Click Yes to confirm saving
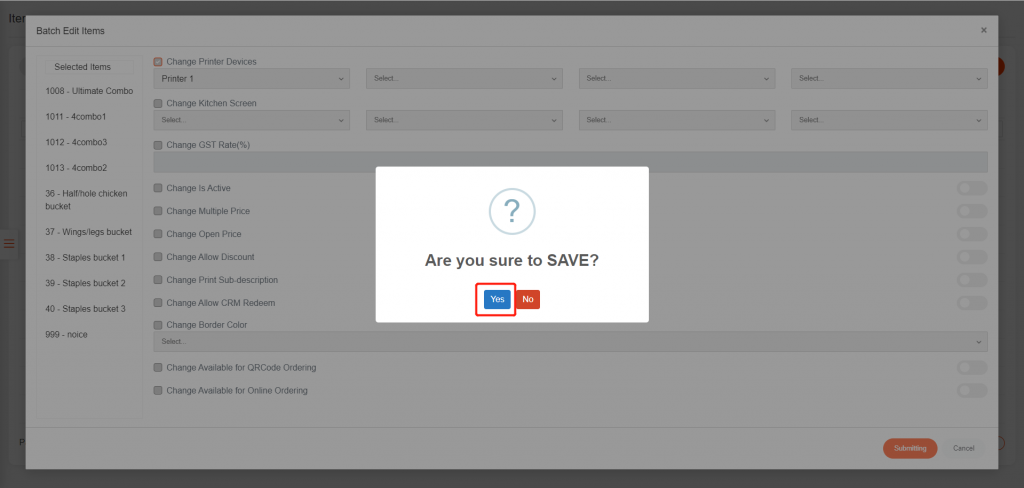 coord(497,299)
